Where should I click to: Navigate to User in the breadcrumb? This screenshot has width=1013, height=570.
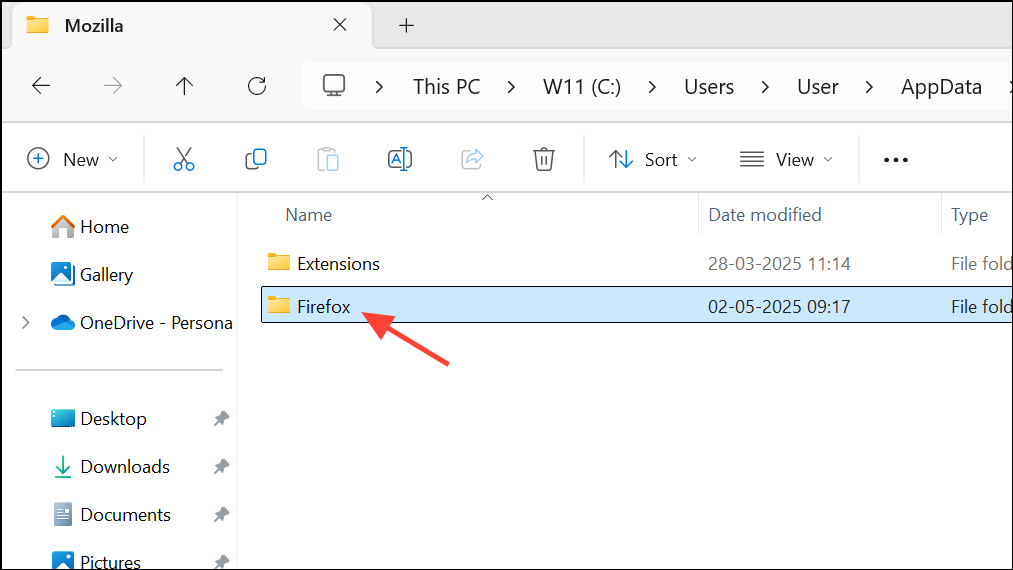tap(817, 87)
